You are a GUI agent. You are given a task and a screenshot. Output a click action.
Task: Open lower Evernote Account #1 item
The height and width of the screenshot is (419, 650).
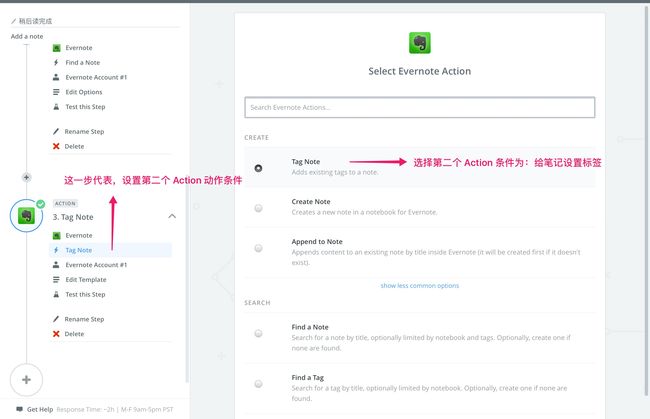pyautogui.click(x=96, y=265)
